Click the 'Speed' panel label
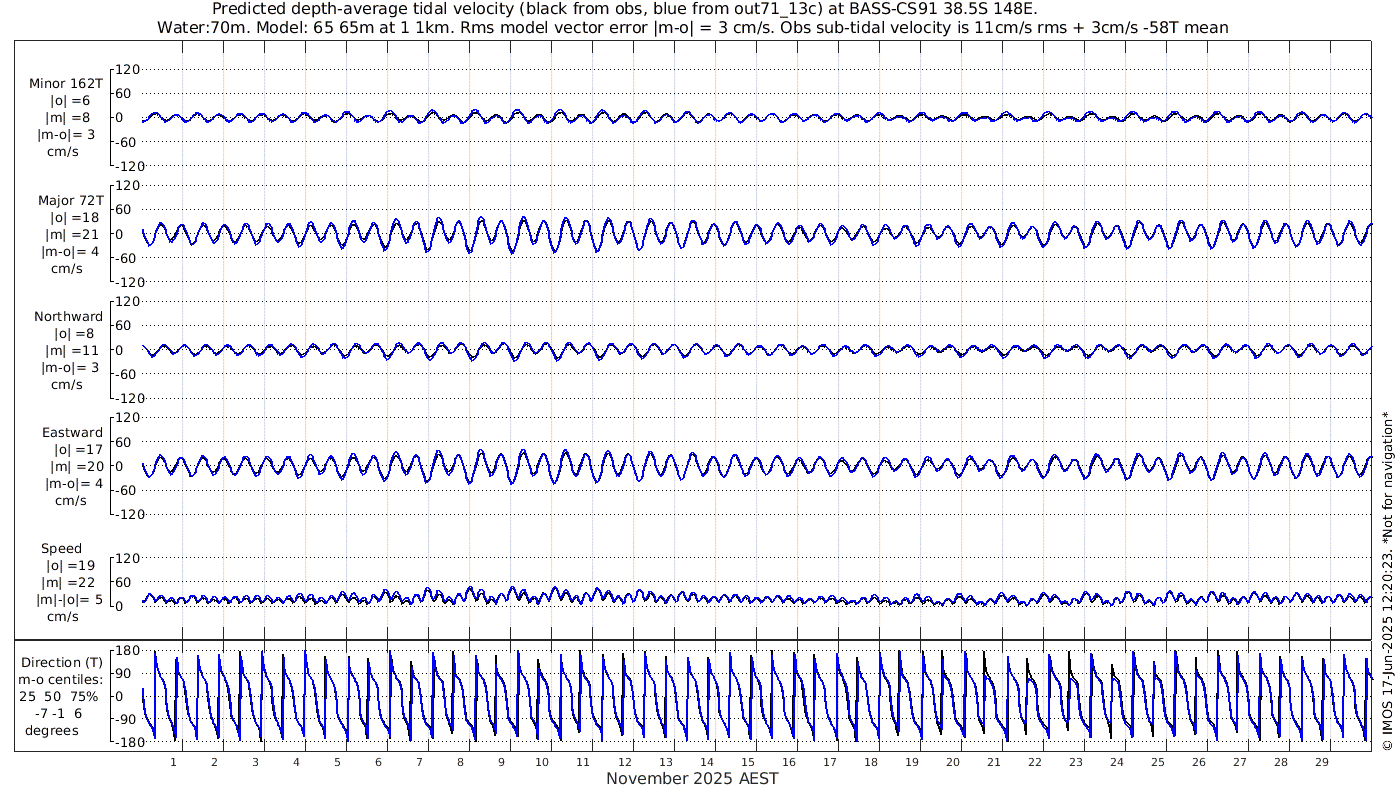This screenshot has width=1400, height=800. 61,549
